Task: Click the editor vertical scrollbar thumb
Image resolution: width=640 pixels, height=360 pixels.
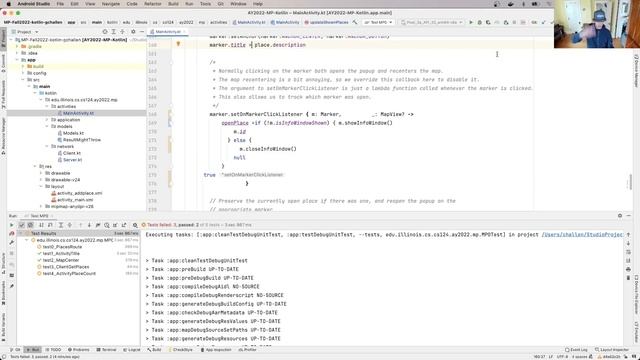Action: pos(631,182)
